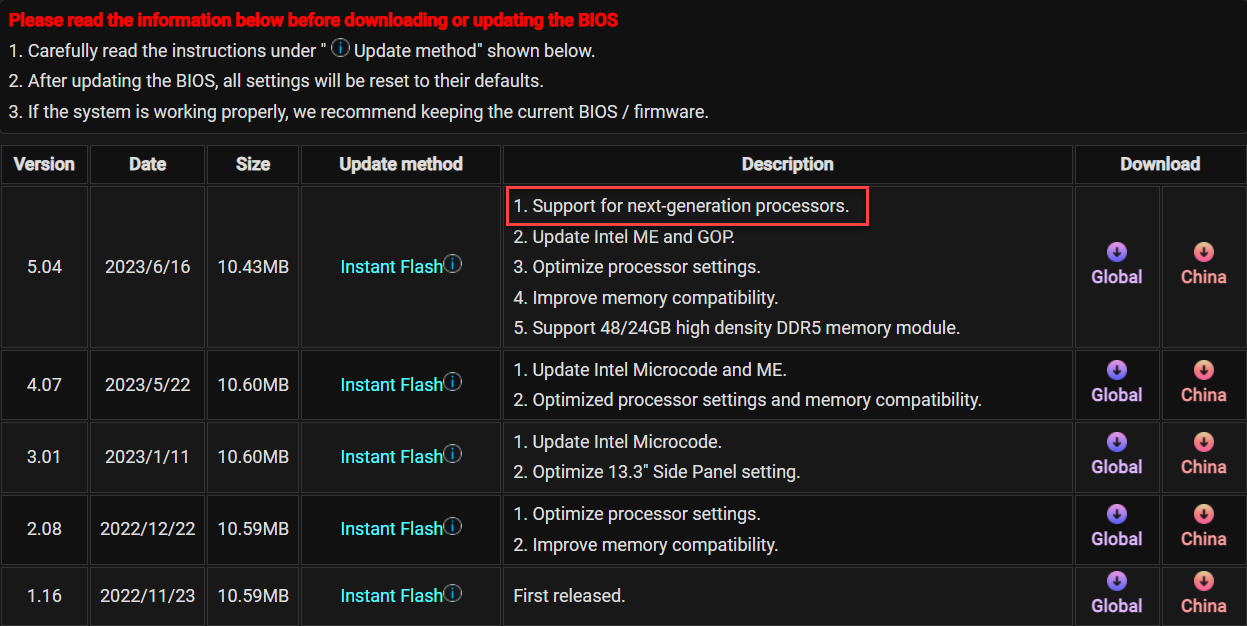Click Global download icon for version 3.01

[1116, 443]
